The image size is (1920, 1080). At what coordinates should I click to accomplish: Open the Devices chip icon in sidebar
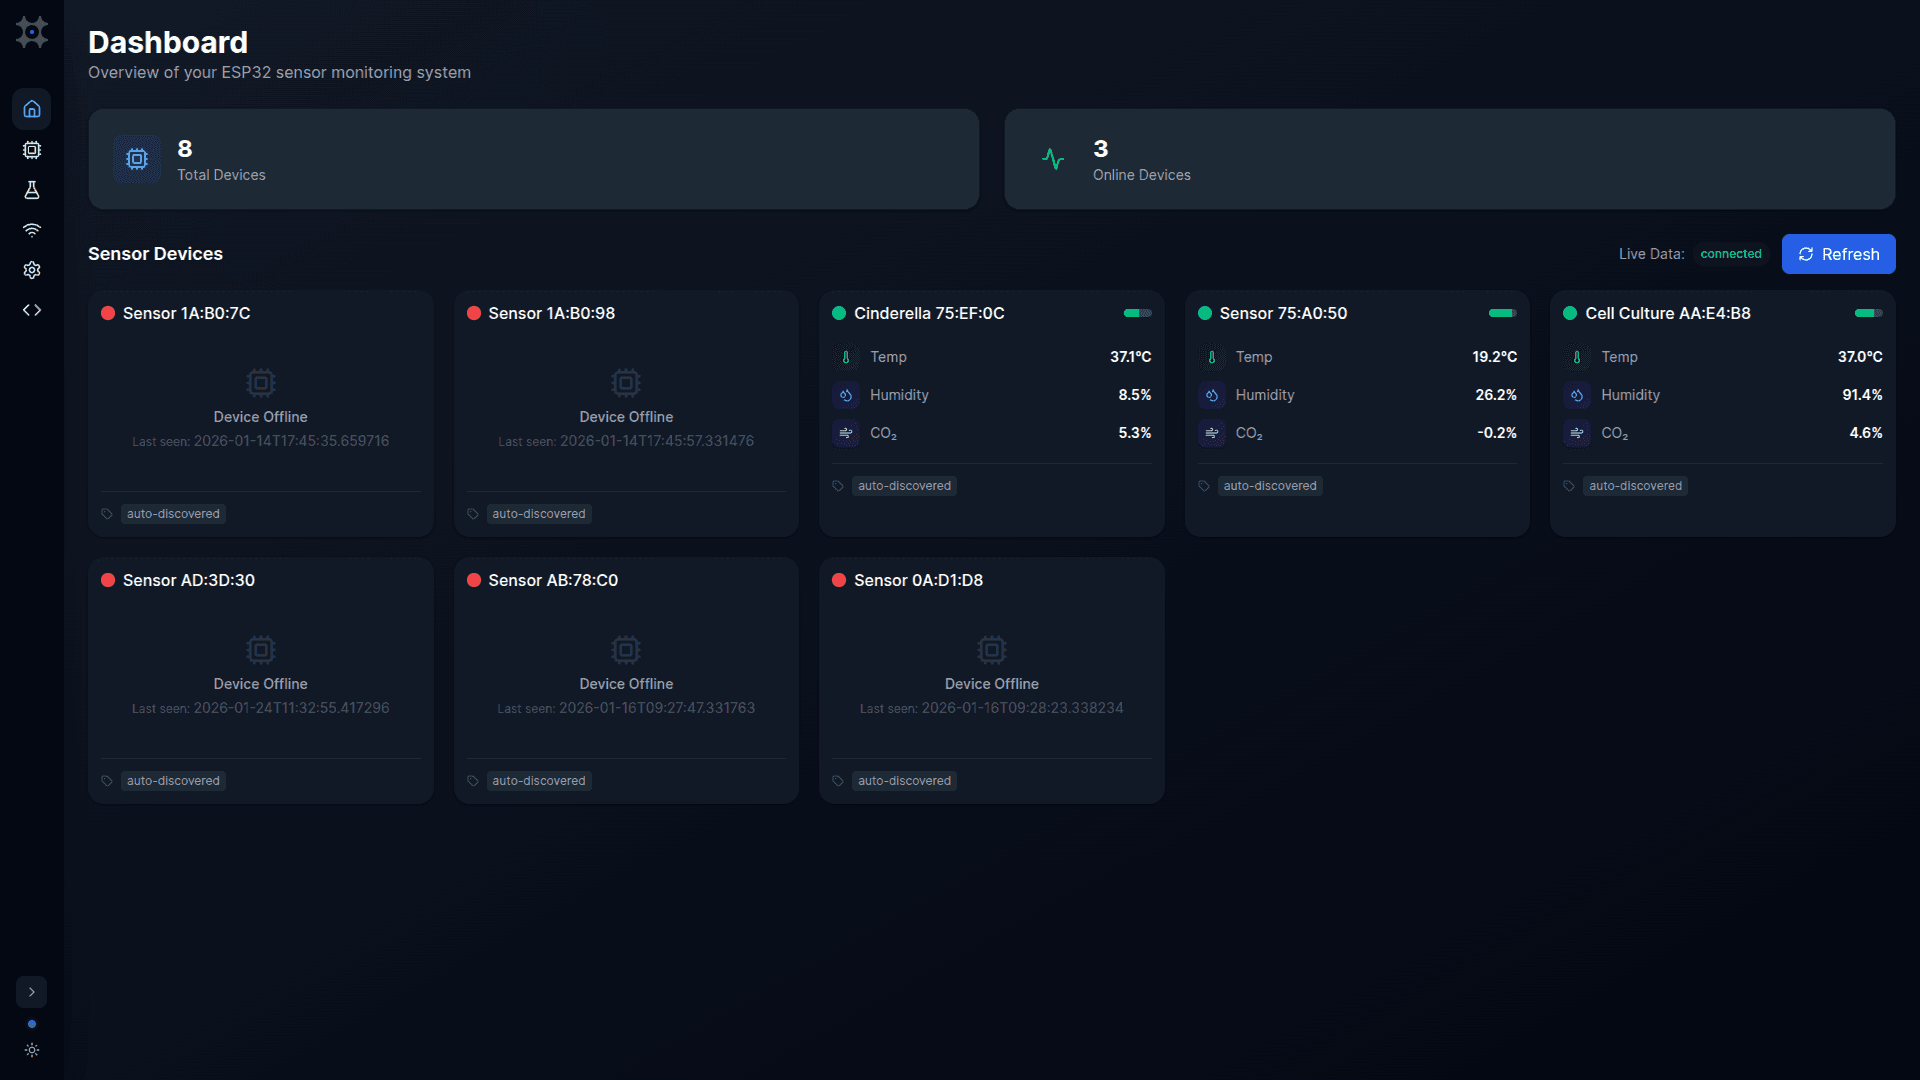[32, 150]
